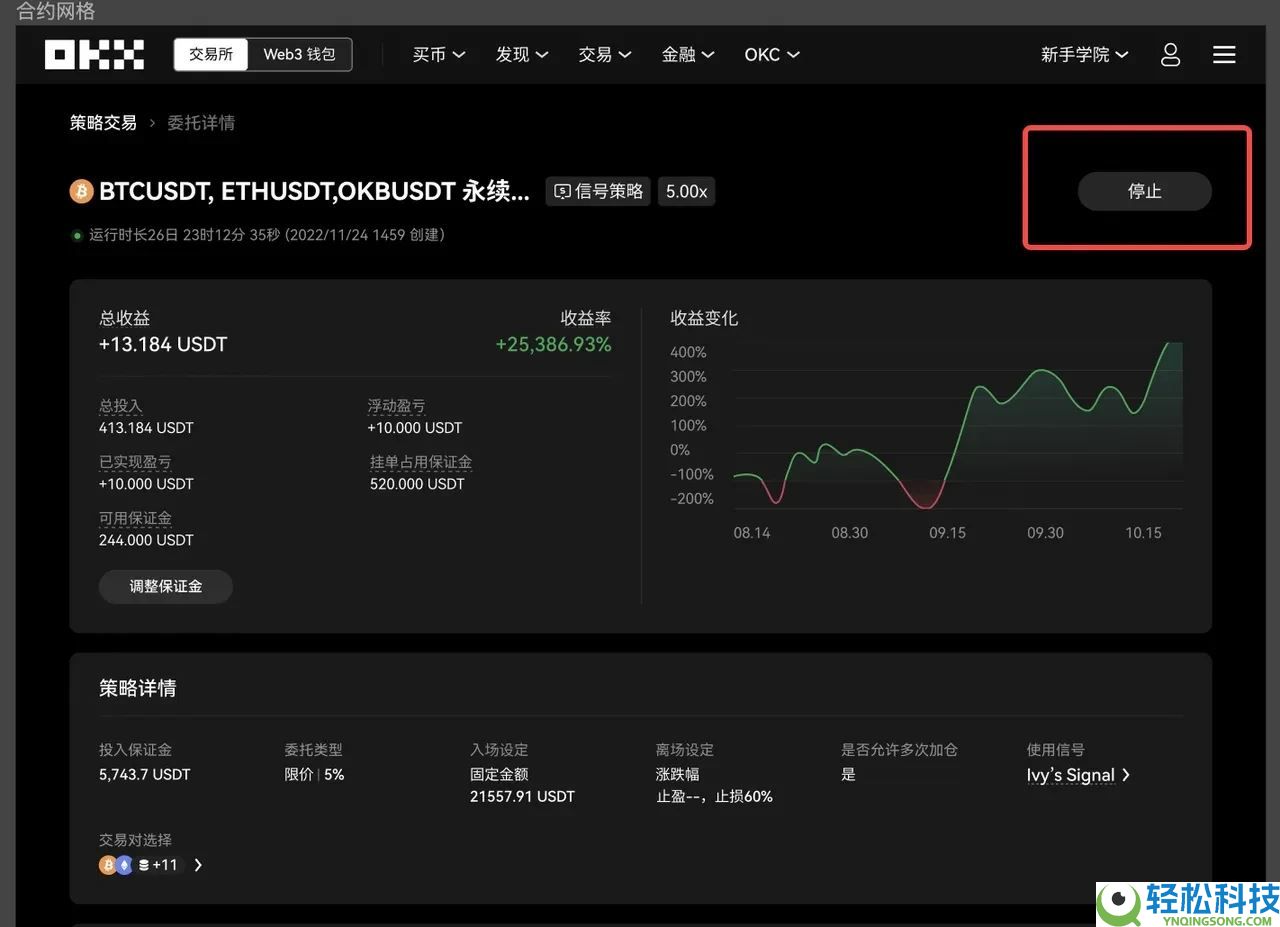Click the 收益变化 chart title
Image resolution: width=1280 pixels, height=927 pixels.
tap(704, 318)
